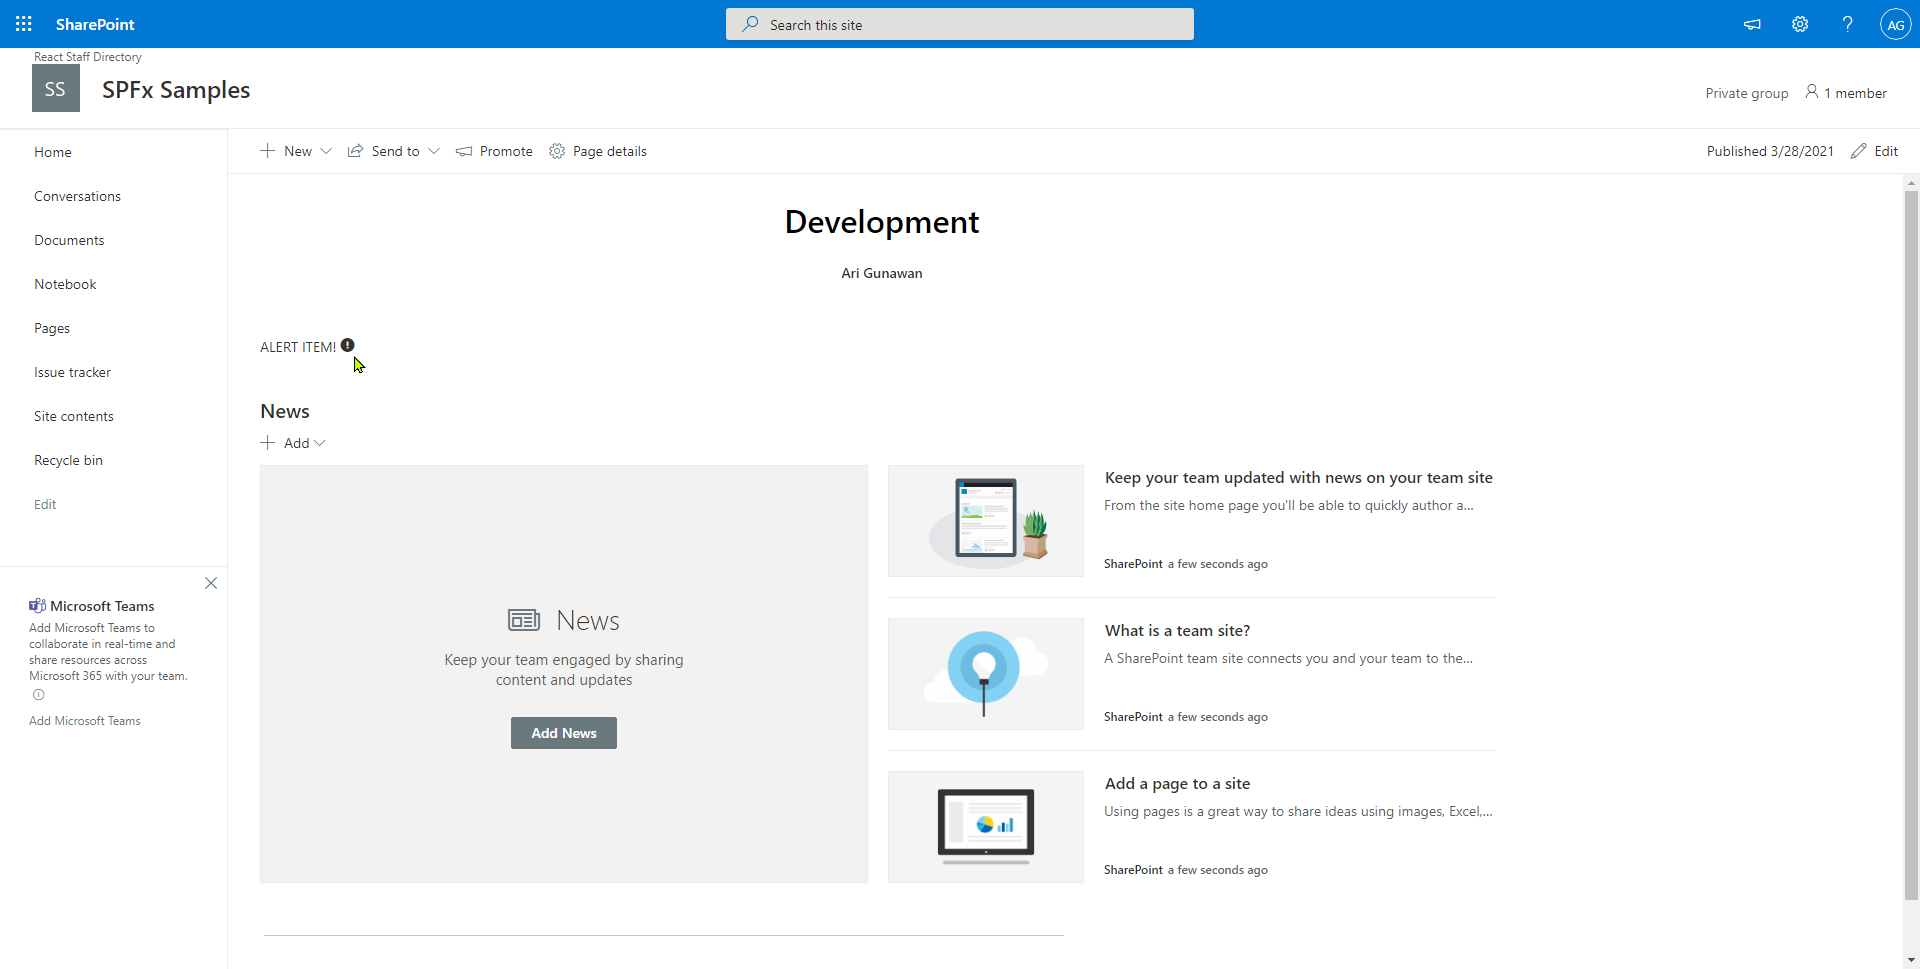This screenshot has width=1920, height=969.
Task: Navigate to Issue tracker in the sidebar
Action: tap(72, 371)
